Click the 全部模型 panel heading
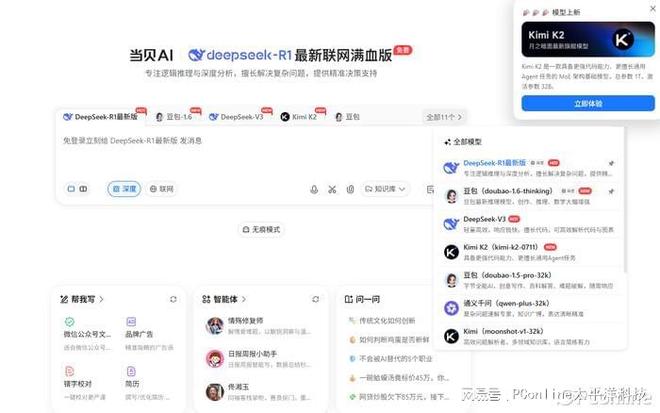660x413 pixels. point(463,142)
